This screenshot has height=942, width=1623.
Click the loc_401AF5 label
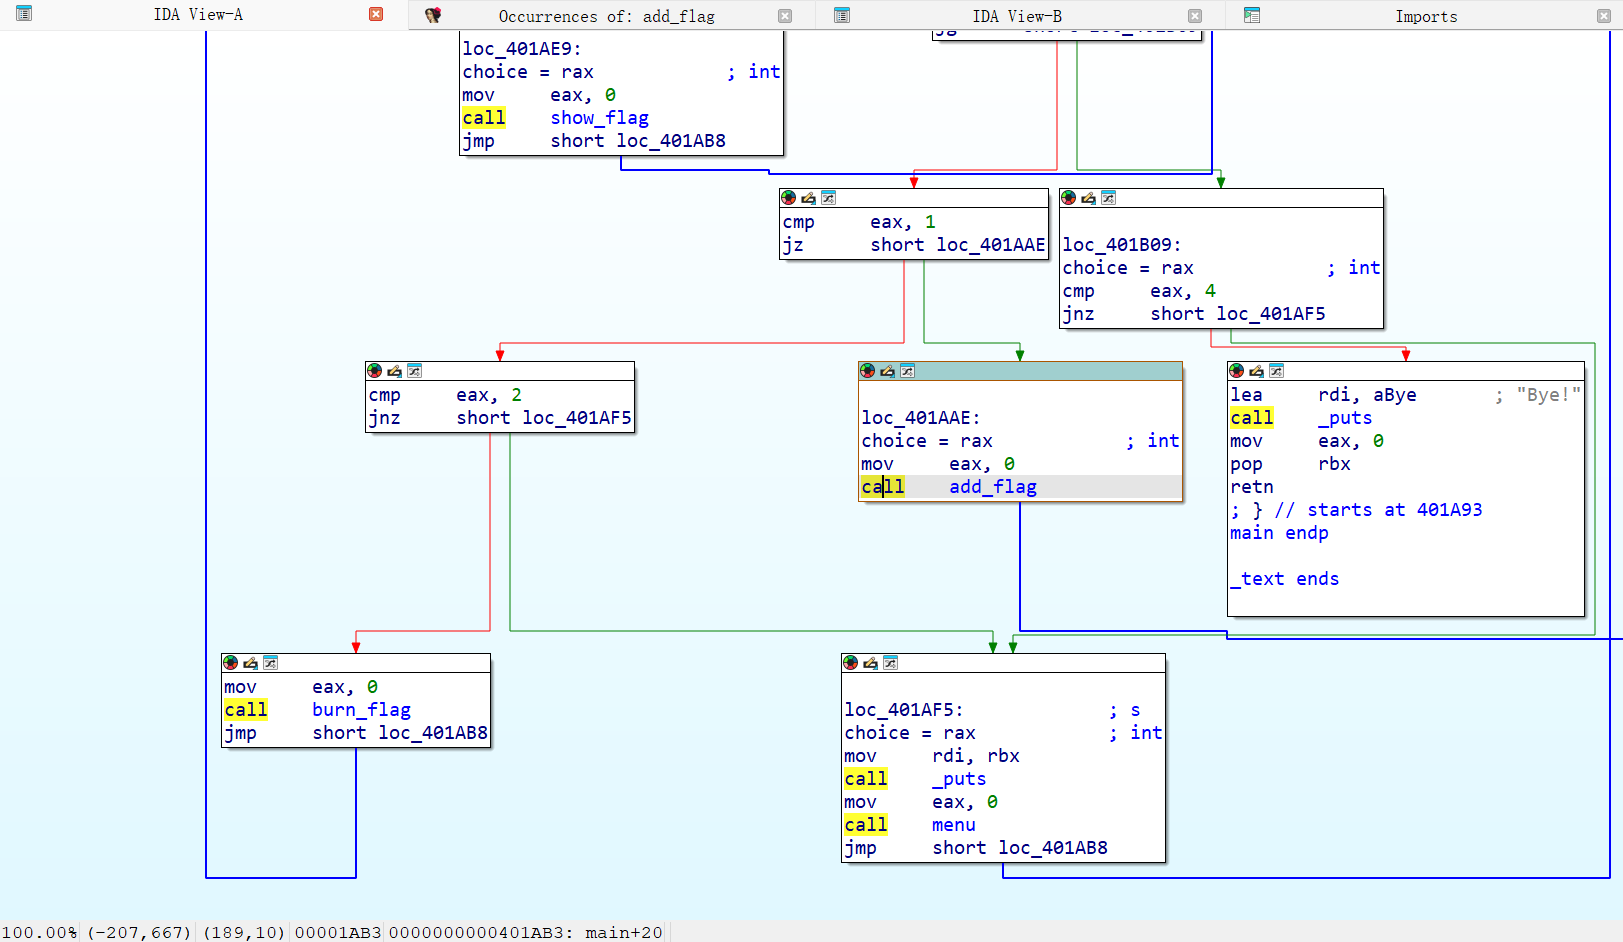[904, 710]
